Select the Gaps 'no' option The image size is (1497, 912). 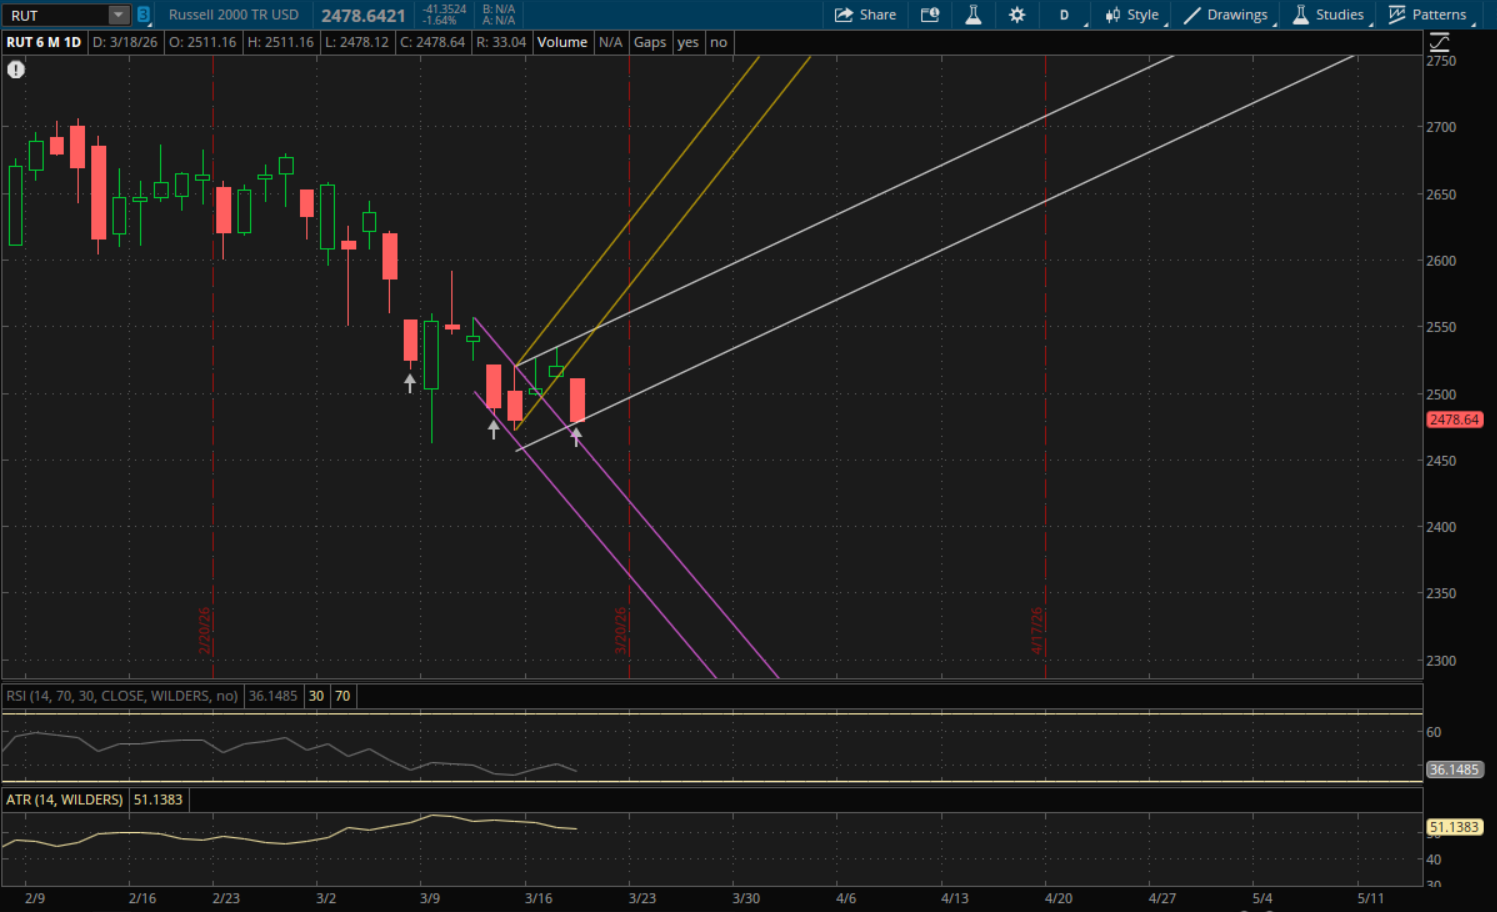pyautogui.click(x=718, y=42)
